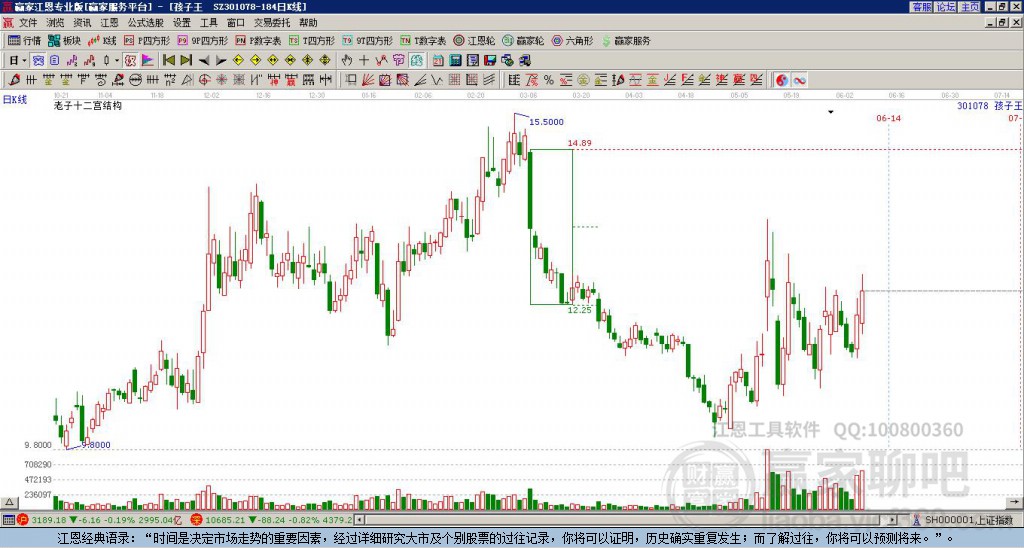The width and height of the screenshot is (1024, 548).
Task: Open the 交易委托 menu
Action: click(x=272, y=23)
